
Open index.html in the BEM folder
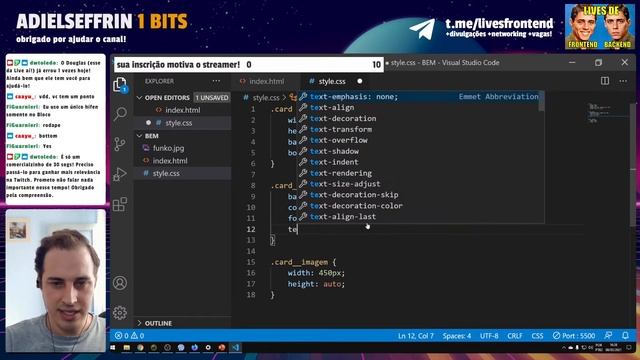pyautogui.click(x=182, y=160)
